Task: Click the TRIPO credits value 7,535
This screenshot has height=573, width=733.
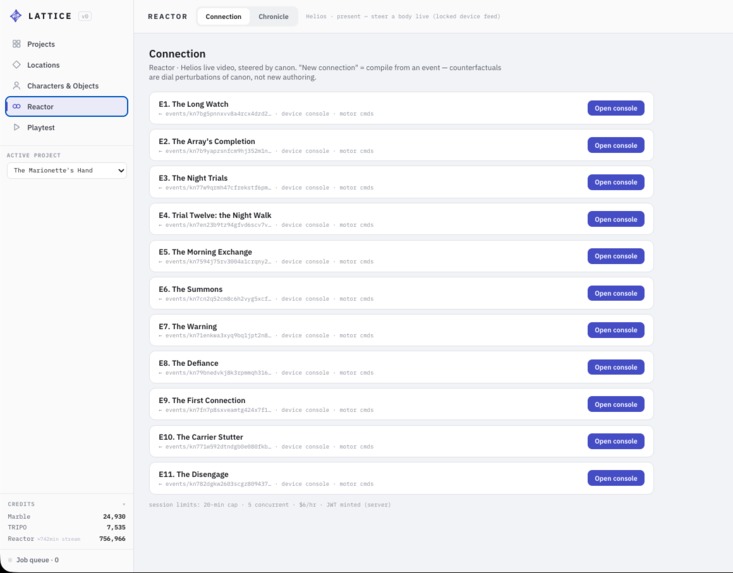Action: [x=116, y=527]
